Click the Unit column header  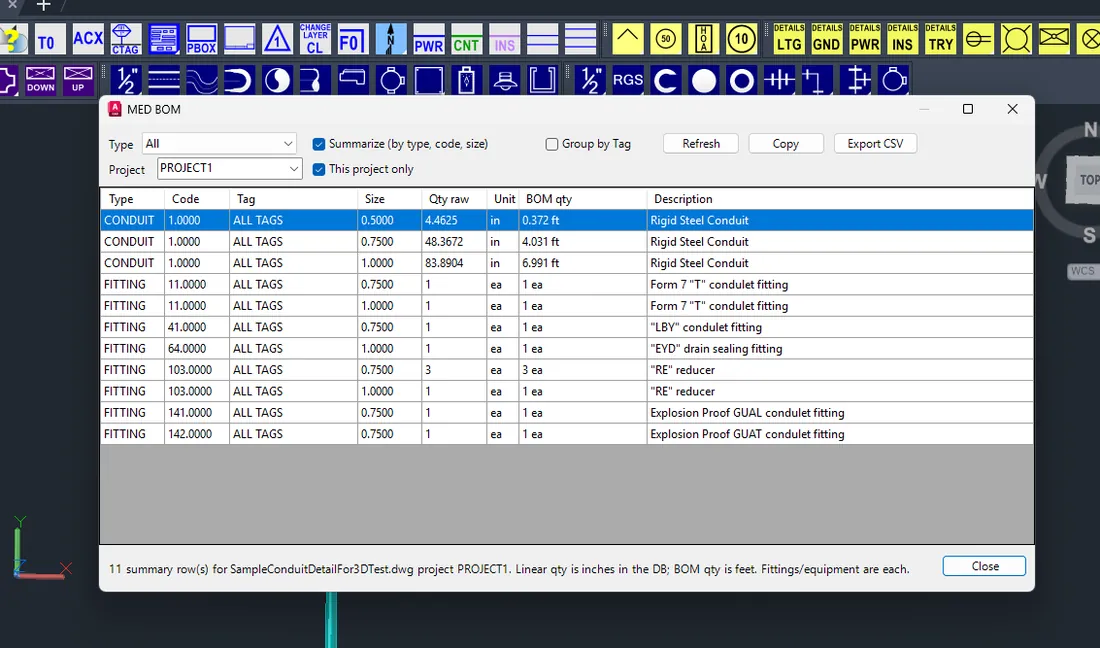503,198
